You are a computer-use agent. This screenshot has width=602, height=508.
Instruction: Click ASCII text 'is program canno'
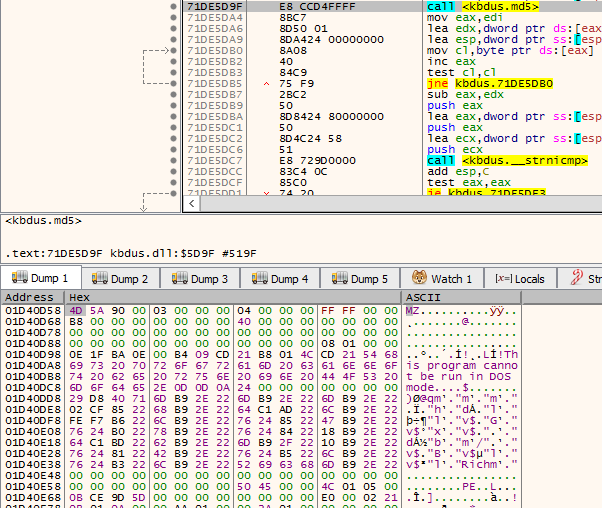[x=462, y=366]
